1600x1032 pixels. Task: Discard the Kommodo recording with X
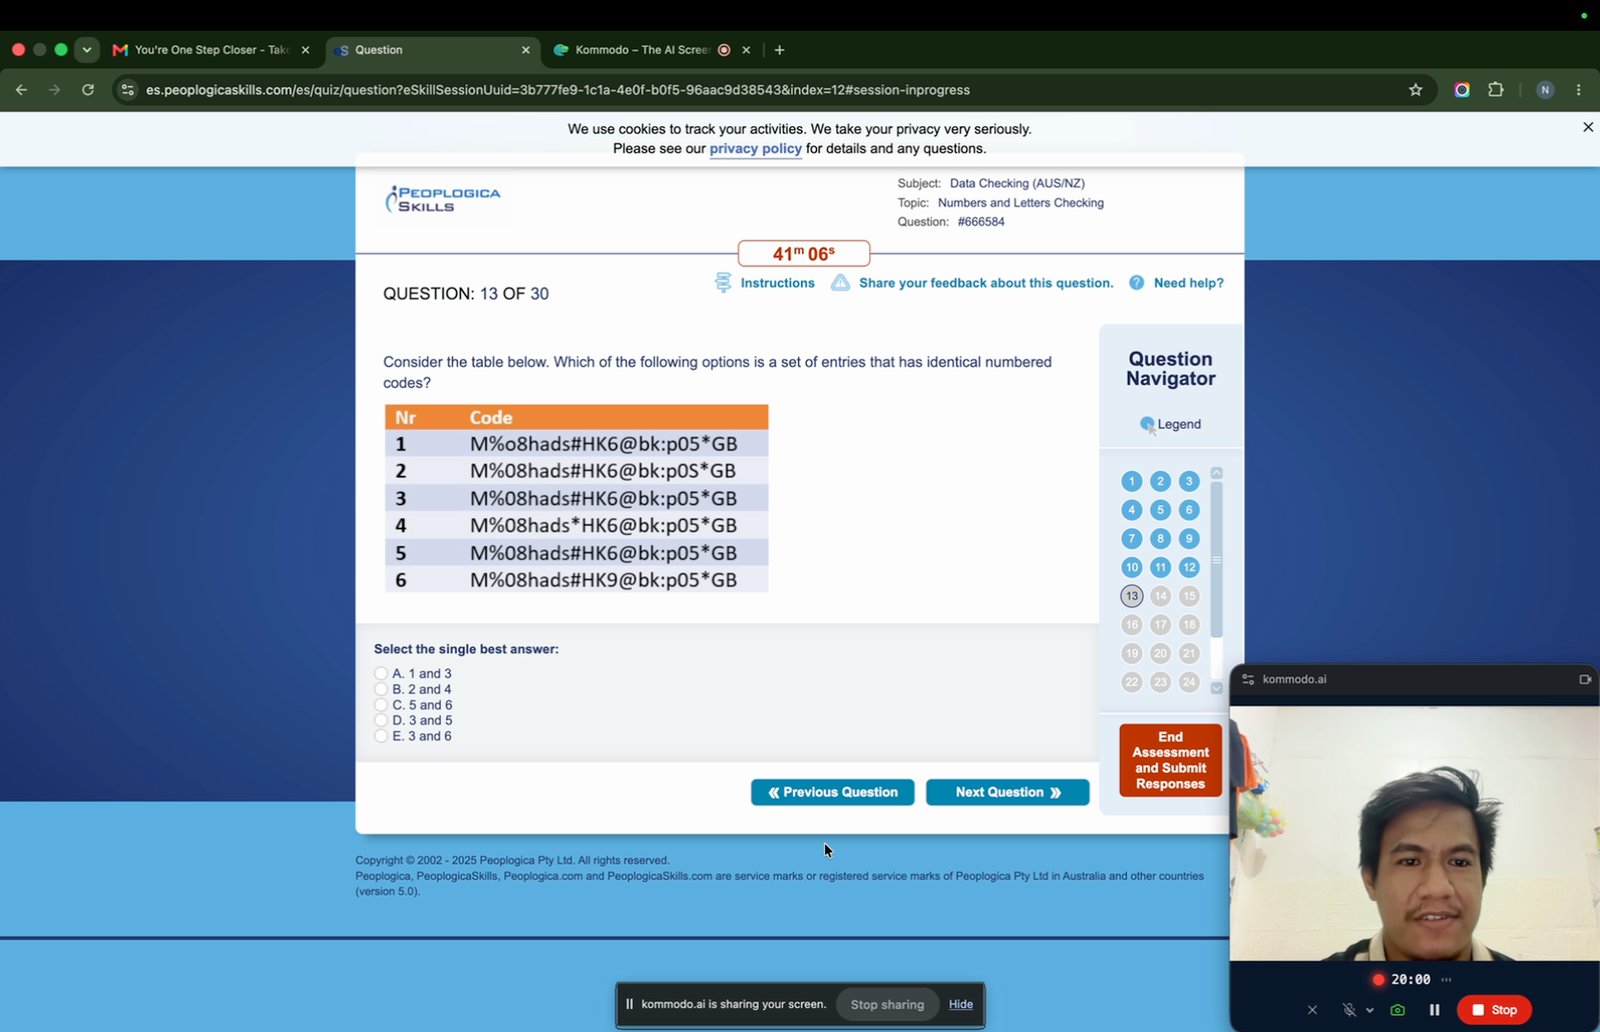pyautogui.click(x=1312, y=1010)
